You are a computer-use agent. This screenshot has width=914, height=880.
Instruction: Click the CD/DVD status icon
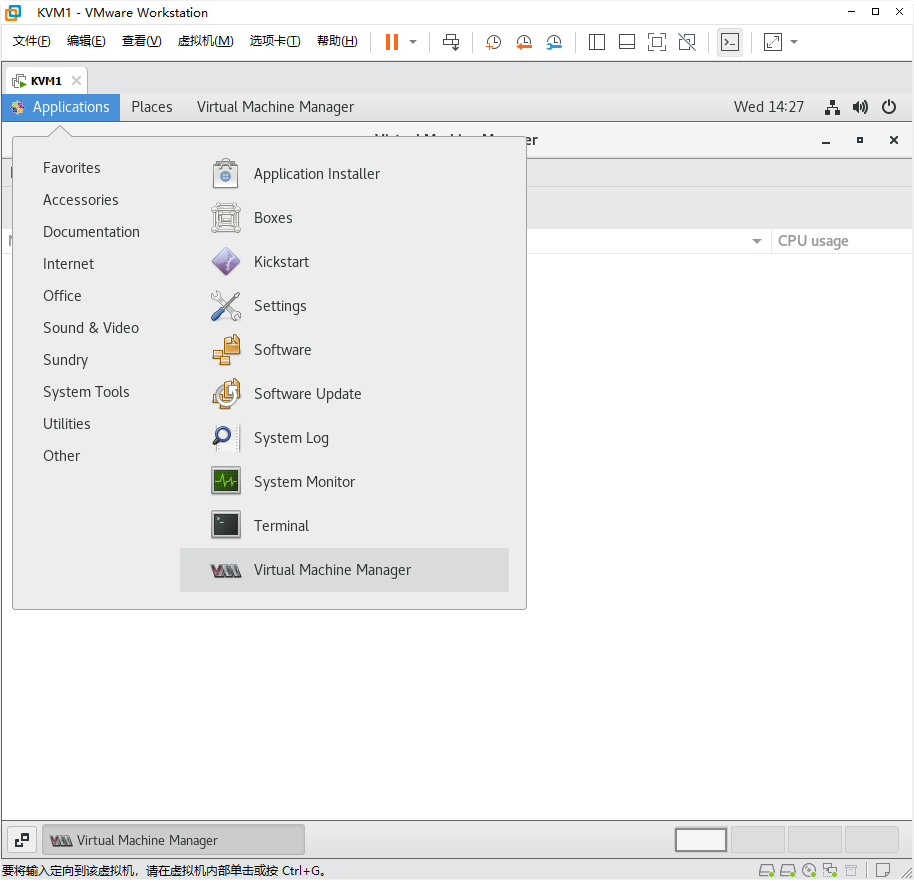click(809, 871)
